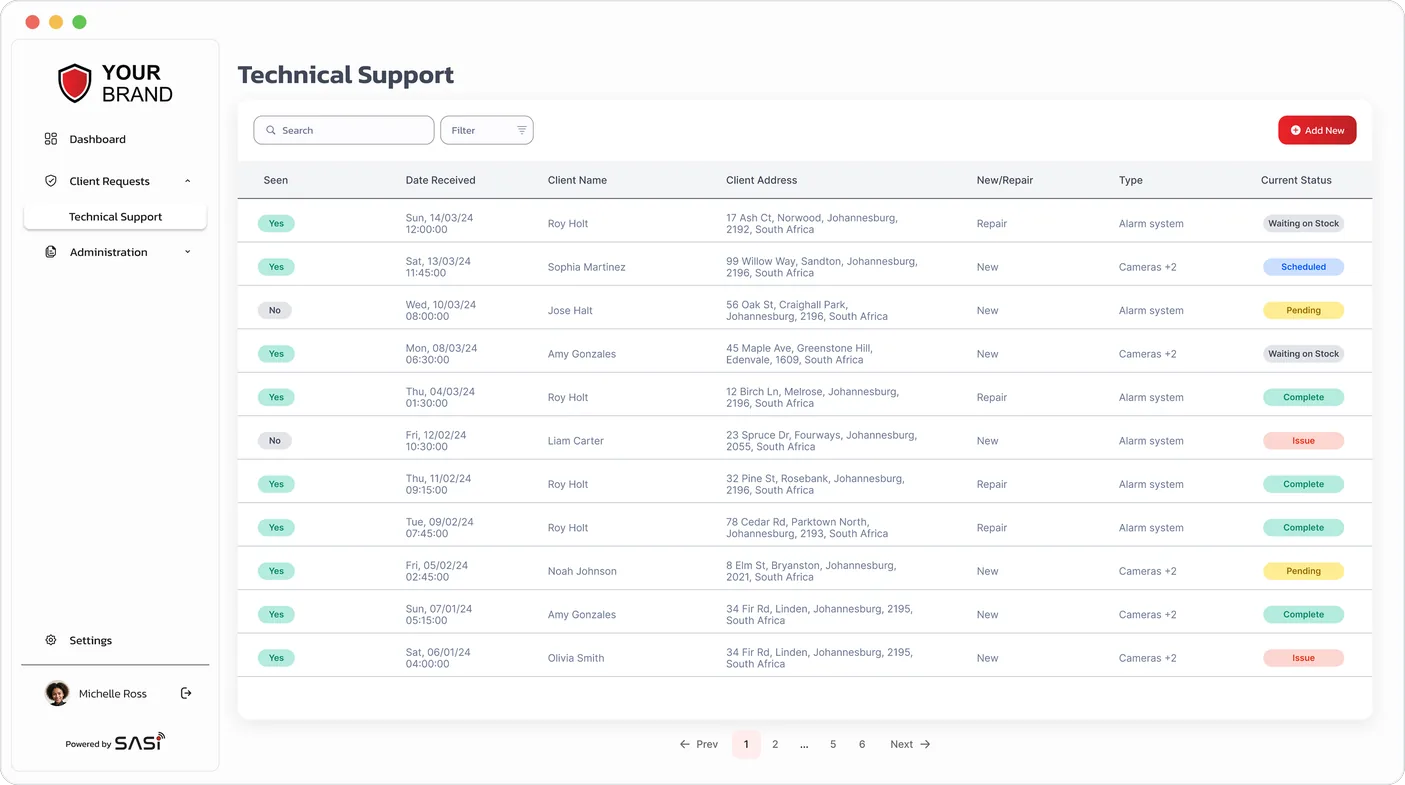Click the Type column header

[1131, 180]
